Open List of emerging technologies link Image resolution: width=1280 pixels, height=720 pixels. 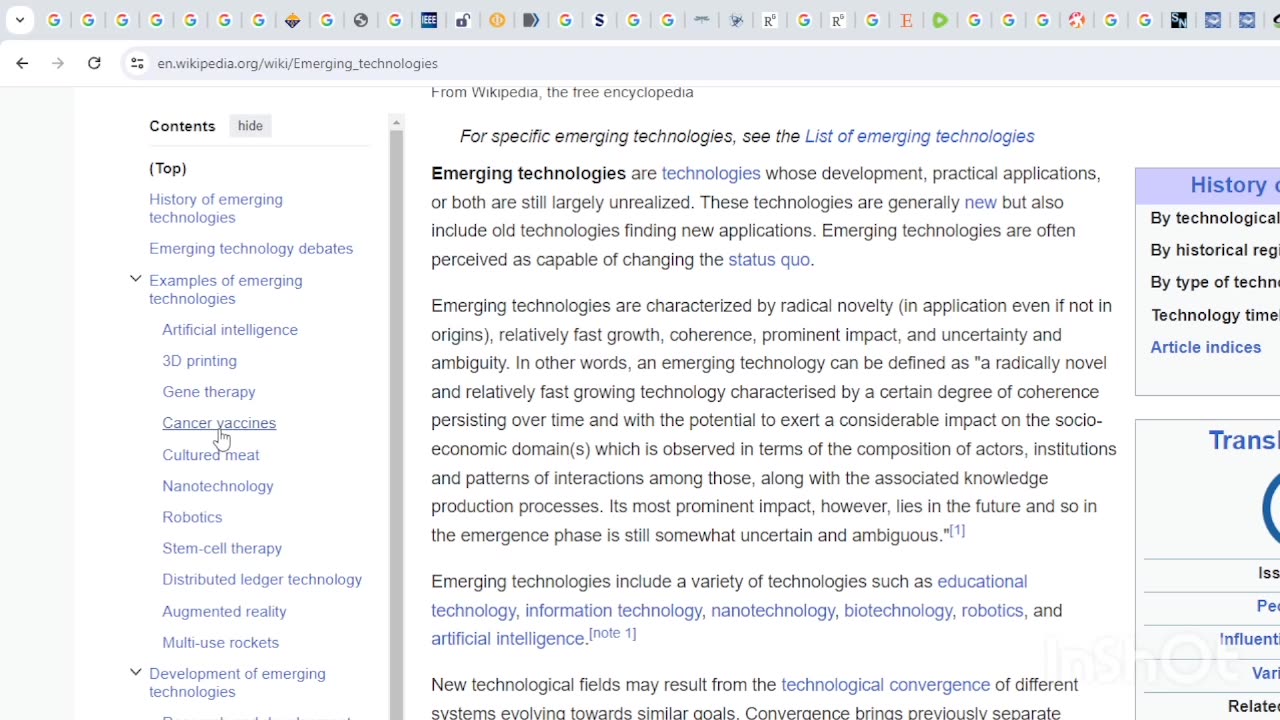[x=920, y=136]
